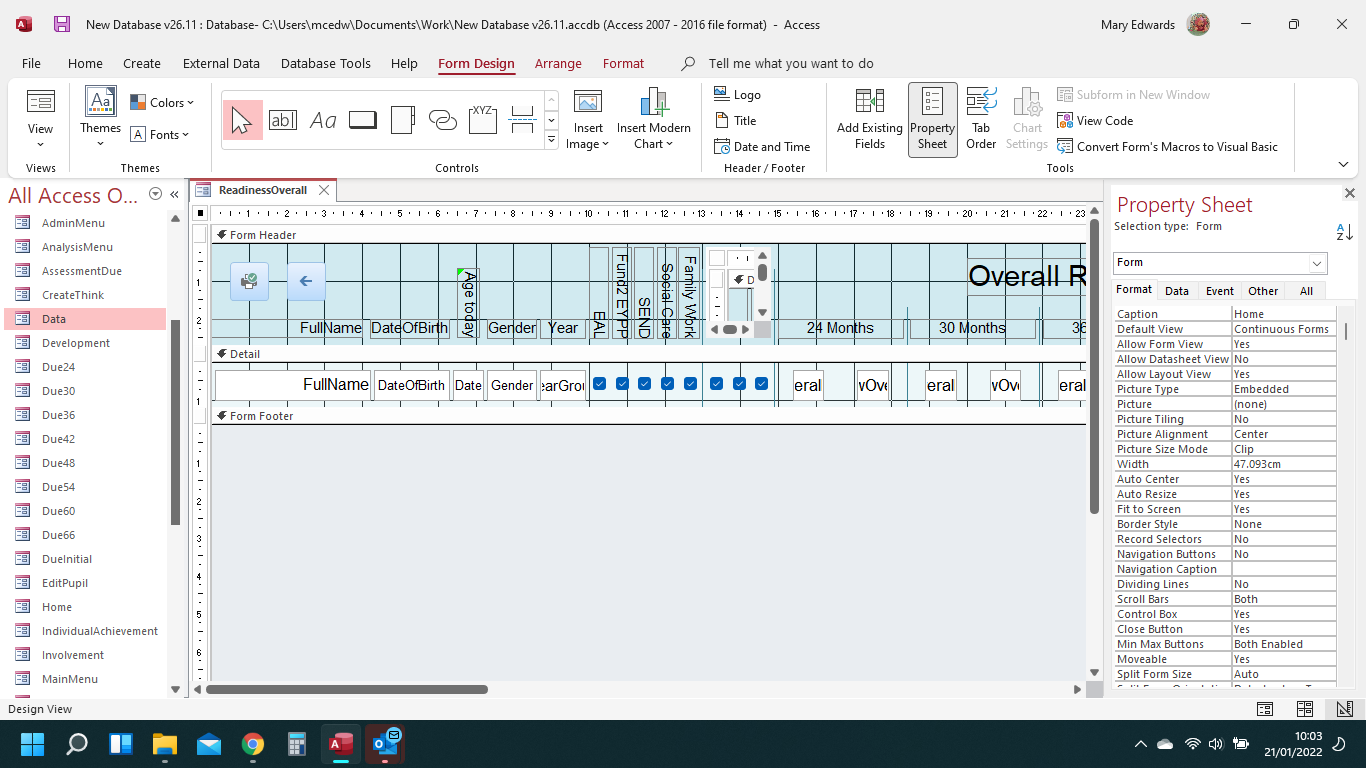Viewport: 1366px width, 768px height.
Task: Open the Fonts theme dropdown
Action: click(160, 135)
